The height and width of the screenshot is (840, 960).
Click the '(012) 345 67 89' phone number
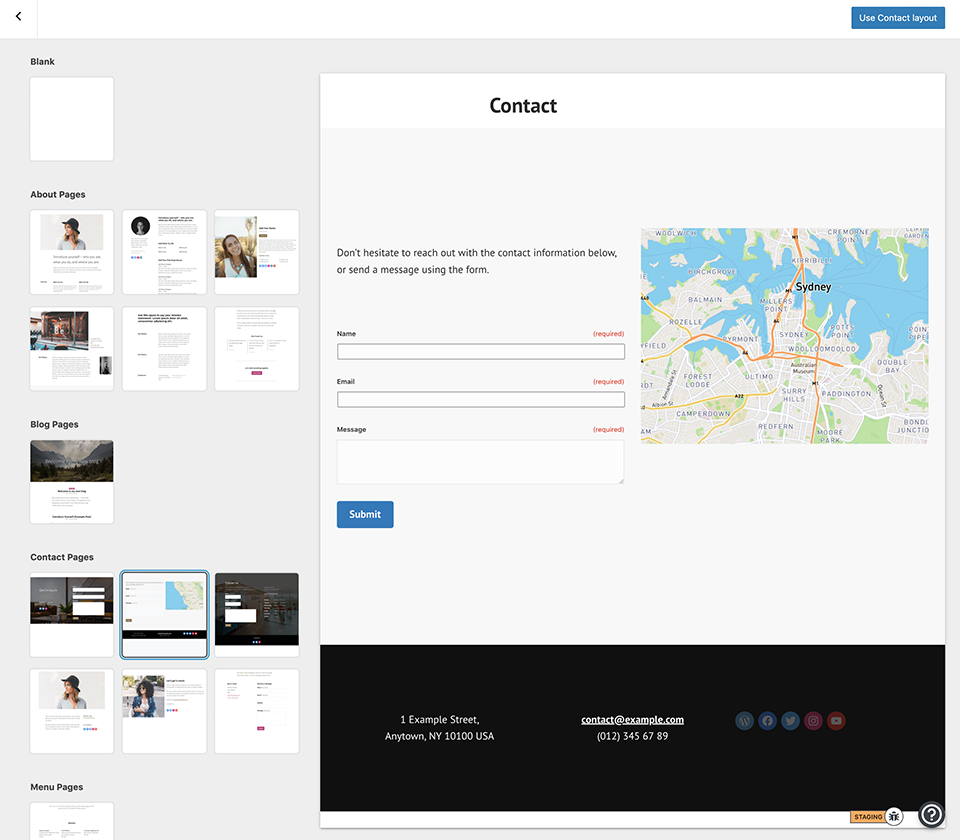pyautogui.click(x=632, y=736)
